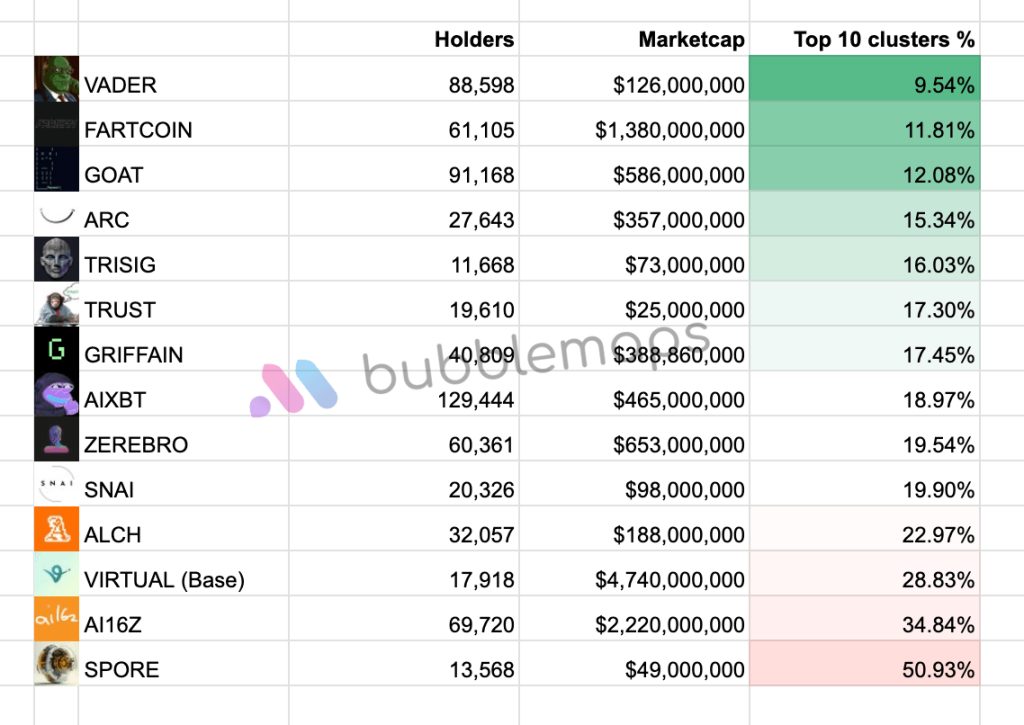Click the TRUST monkey icon
The height and width of the screenshot is (725, 1024).
pos(56,305)
